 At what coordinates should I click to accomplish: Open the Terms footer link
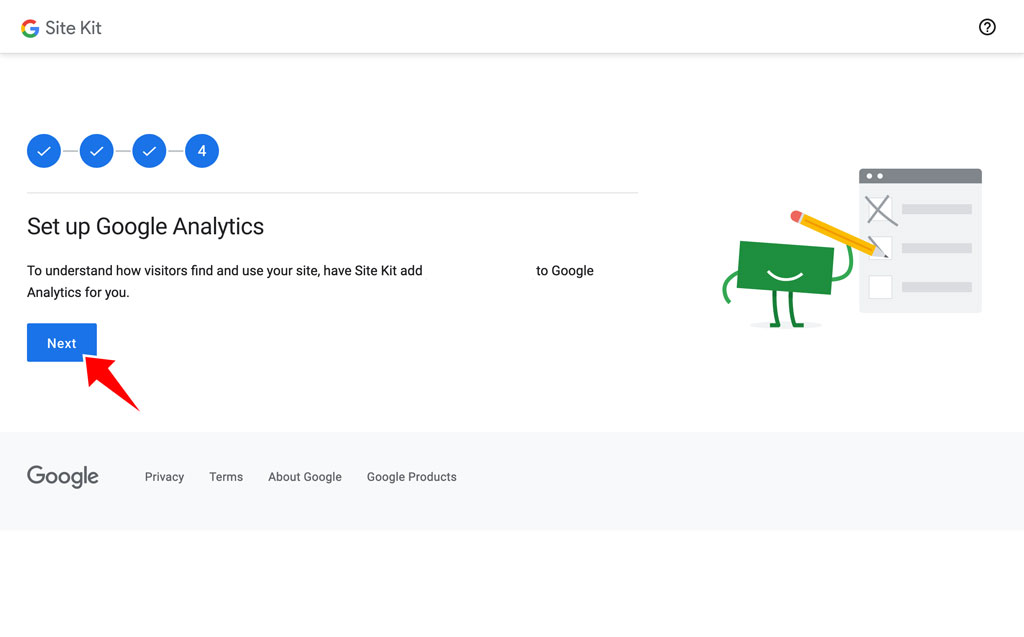(x=226, y=477)
